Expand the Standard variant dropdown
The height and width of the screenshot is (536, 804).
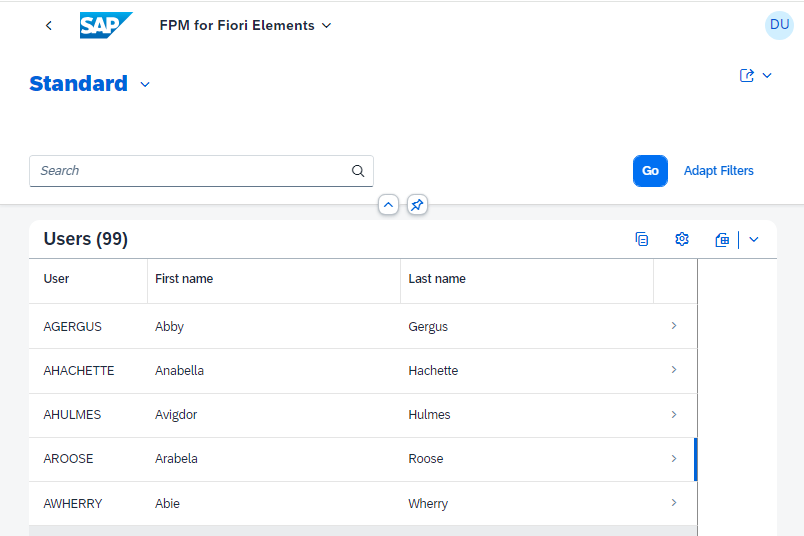145,85
